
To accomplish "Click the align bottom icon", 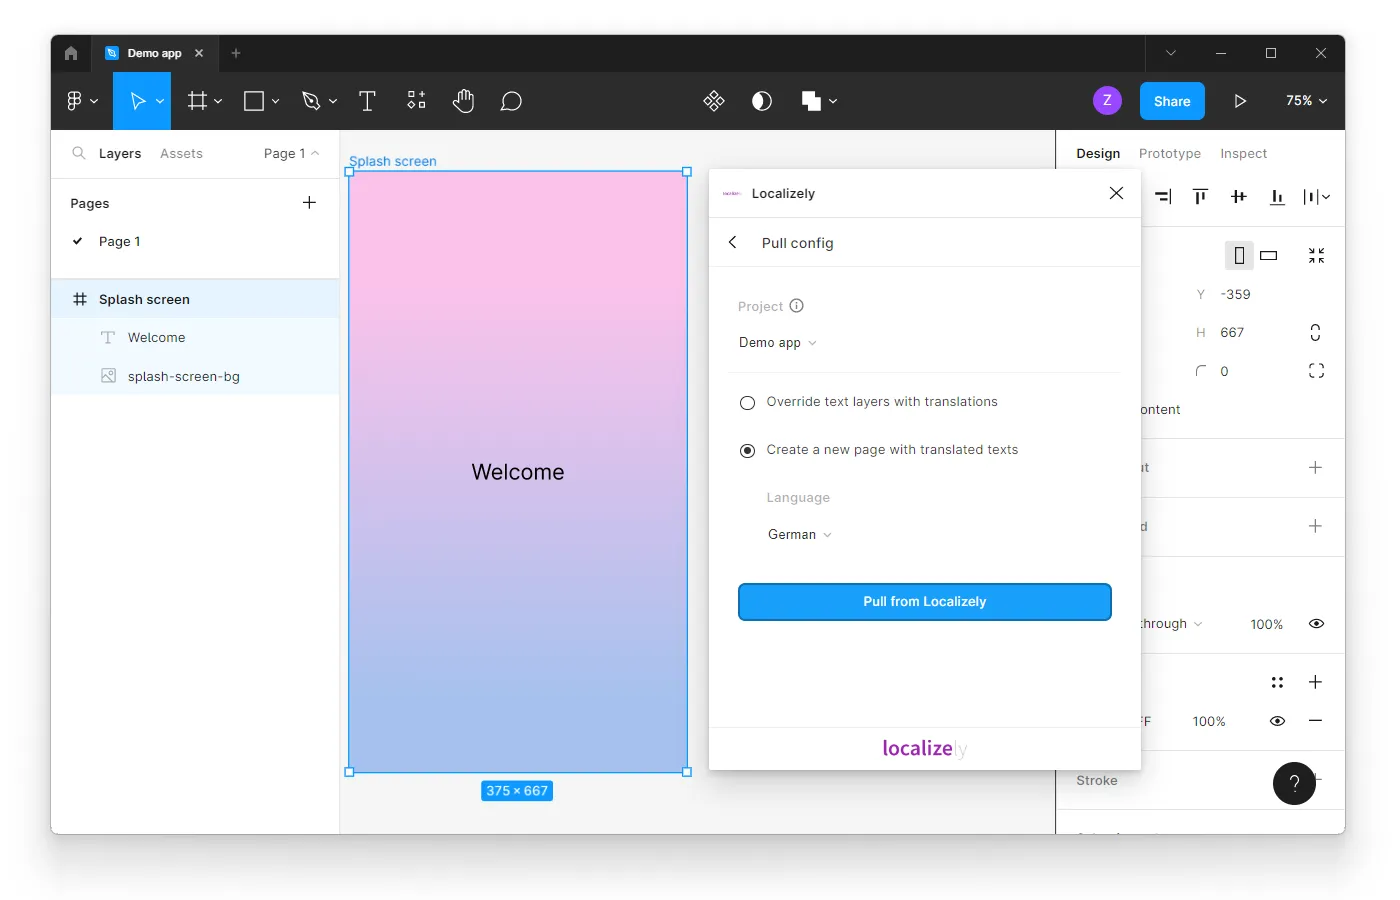I will [1277, 197].
